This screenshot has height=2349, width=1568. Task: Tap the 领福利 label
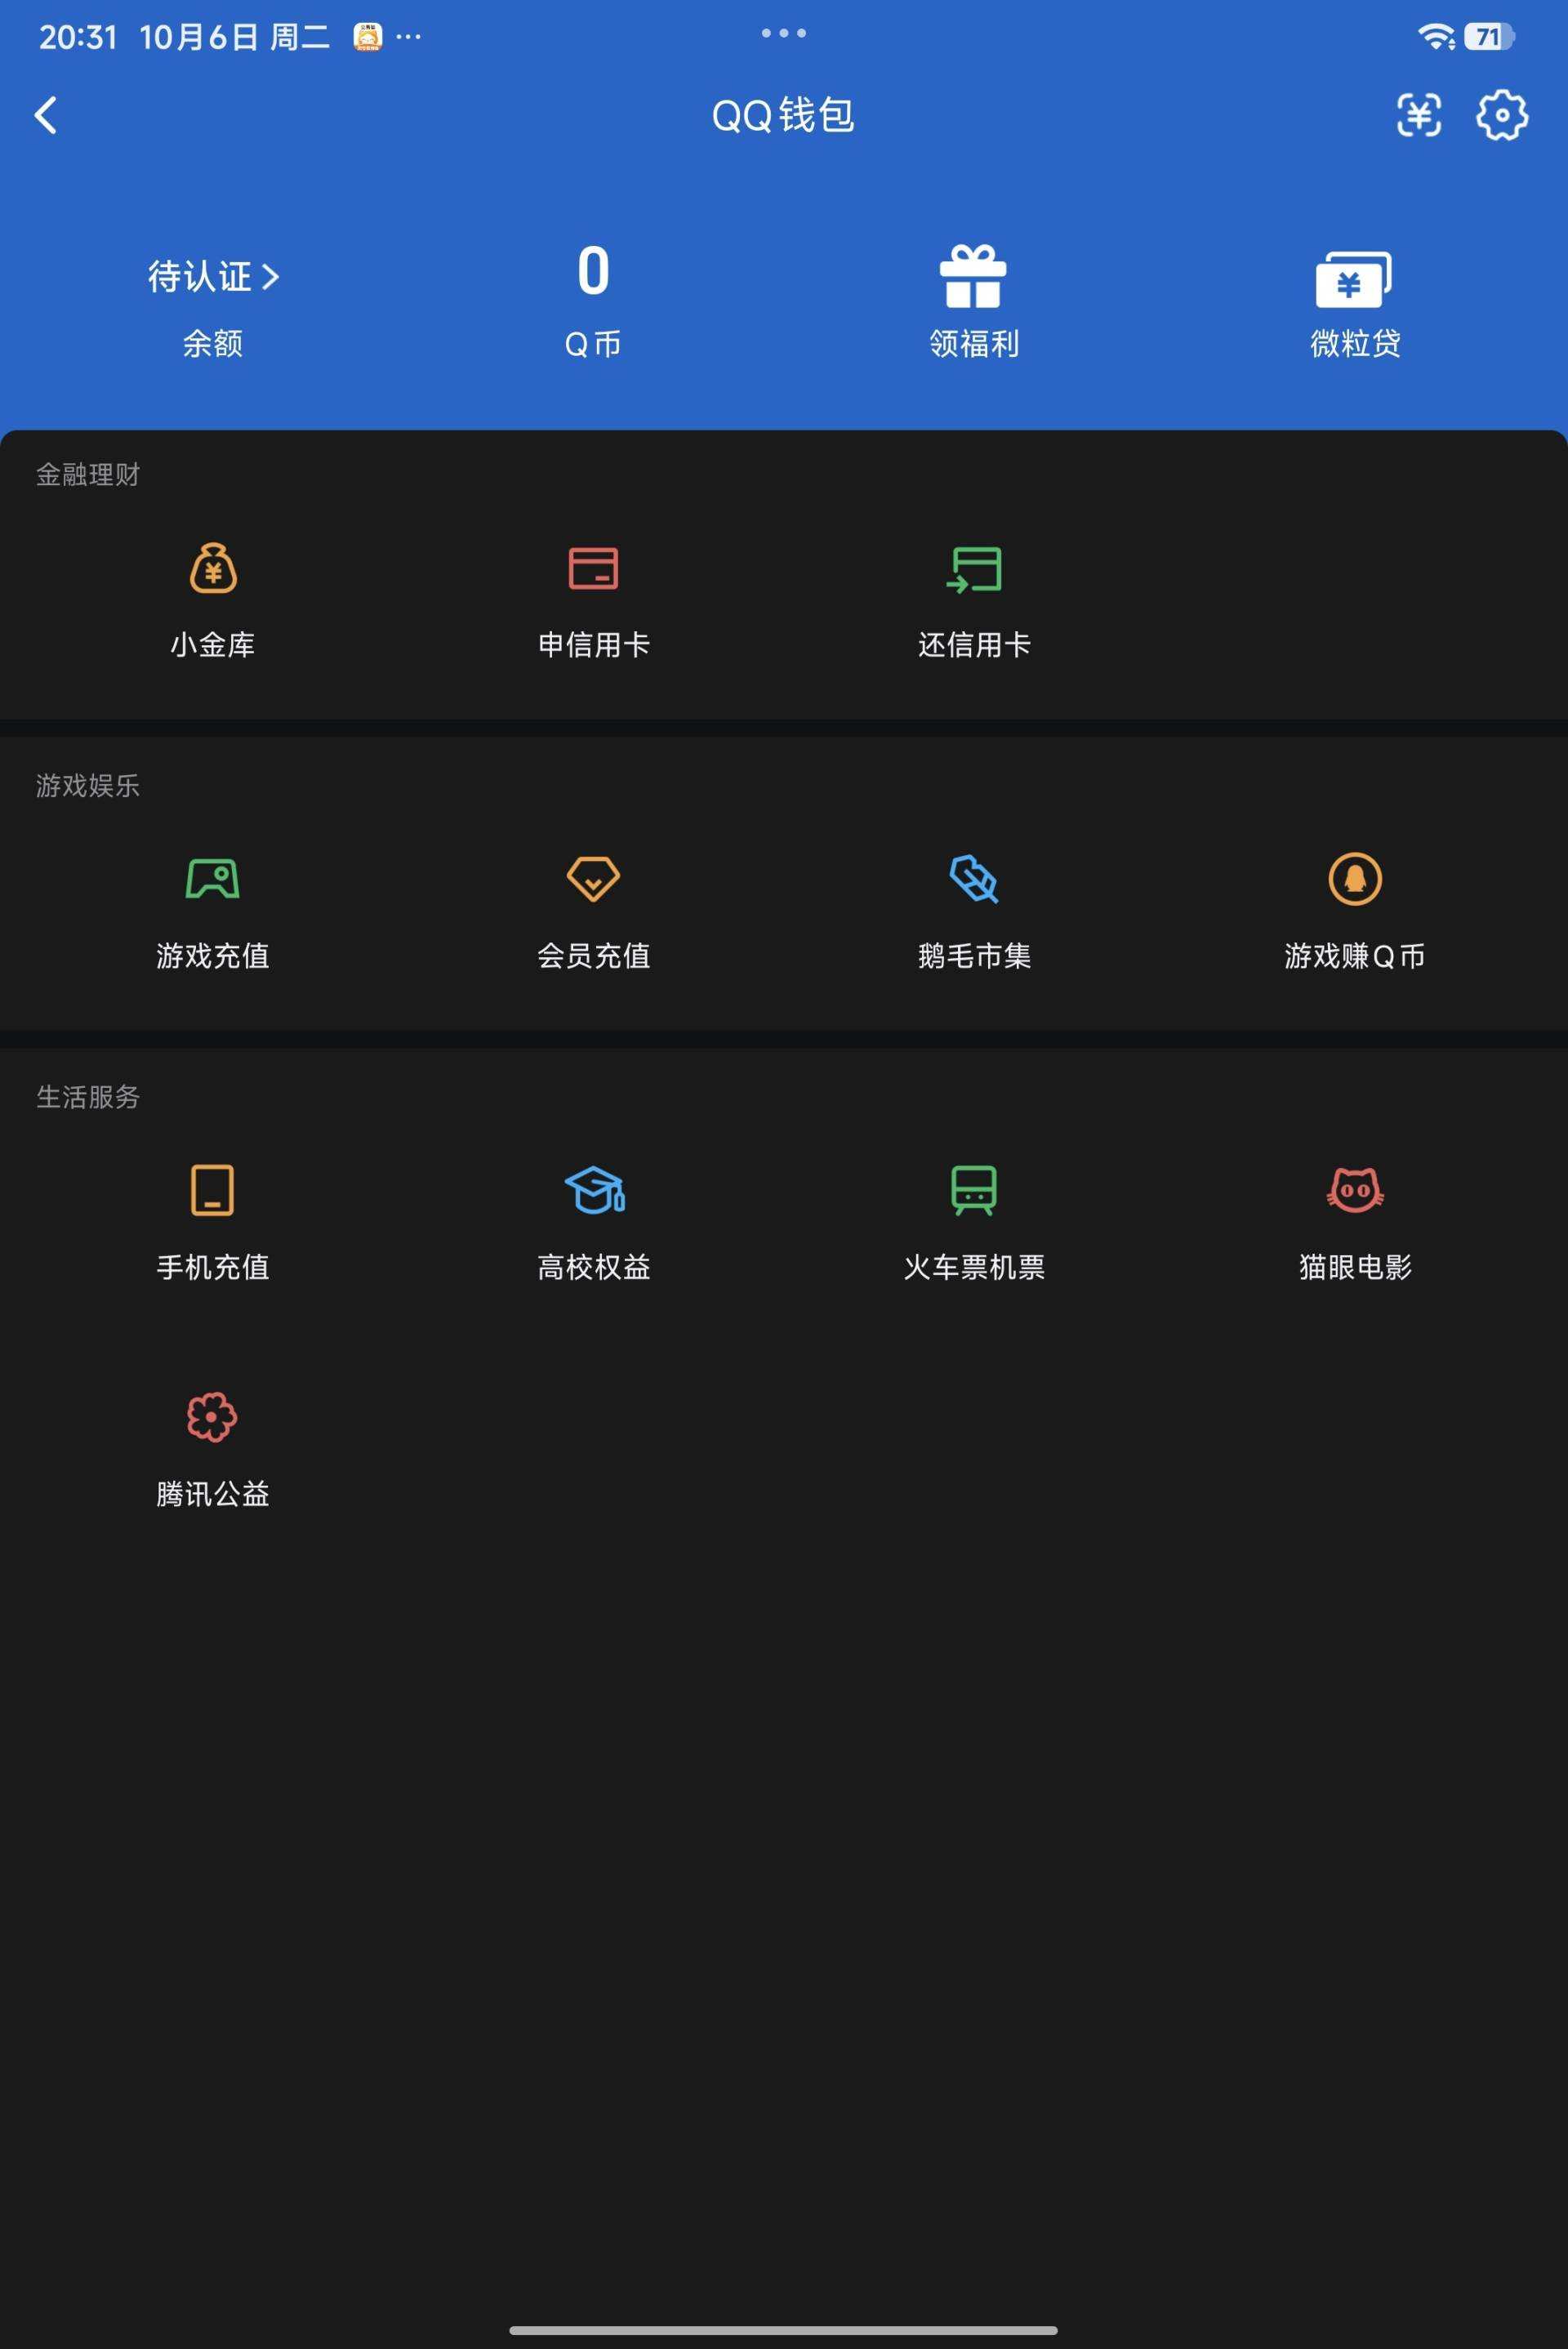(974, 344)
